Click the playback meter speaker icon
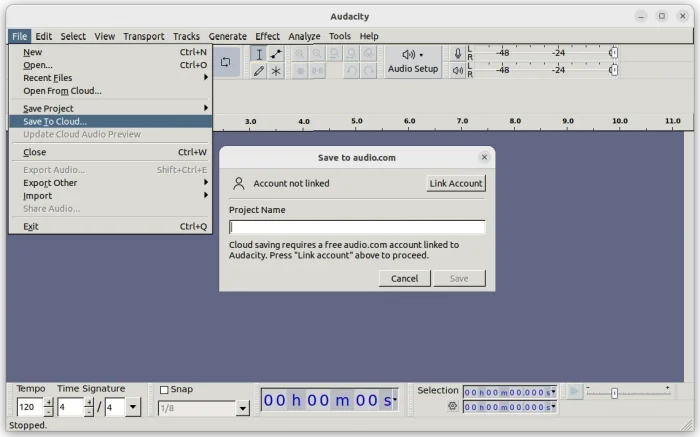 pos(458,70)
